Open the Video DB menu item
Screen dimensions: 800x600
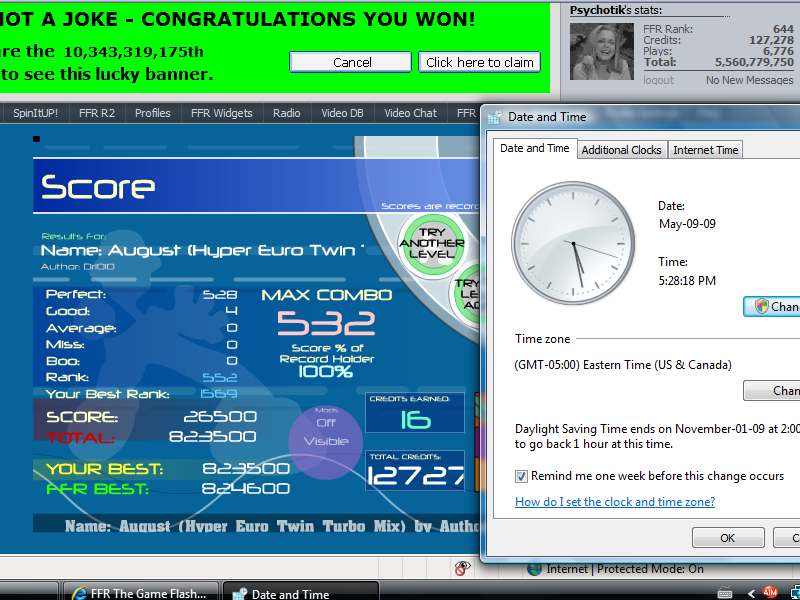342,113
